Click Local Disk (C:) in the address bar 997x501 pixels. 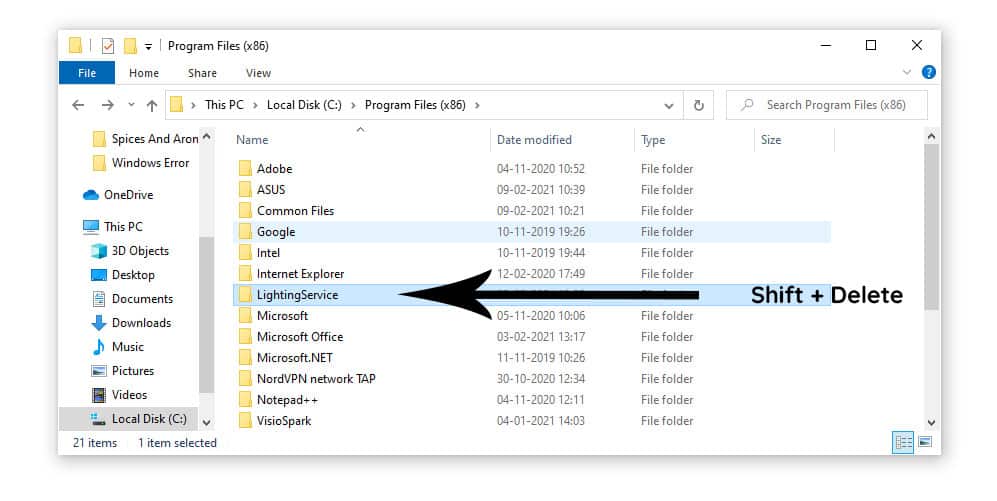(x=304, y=105)
